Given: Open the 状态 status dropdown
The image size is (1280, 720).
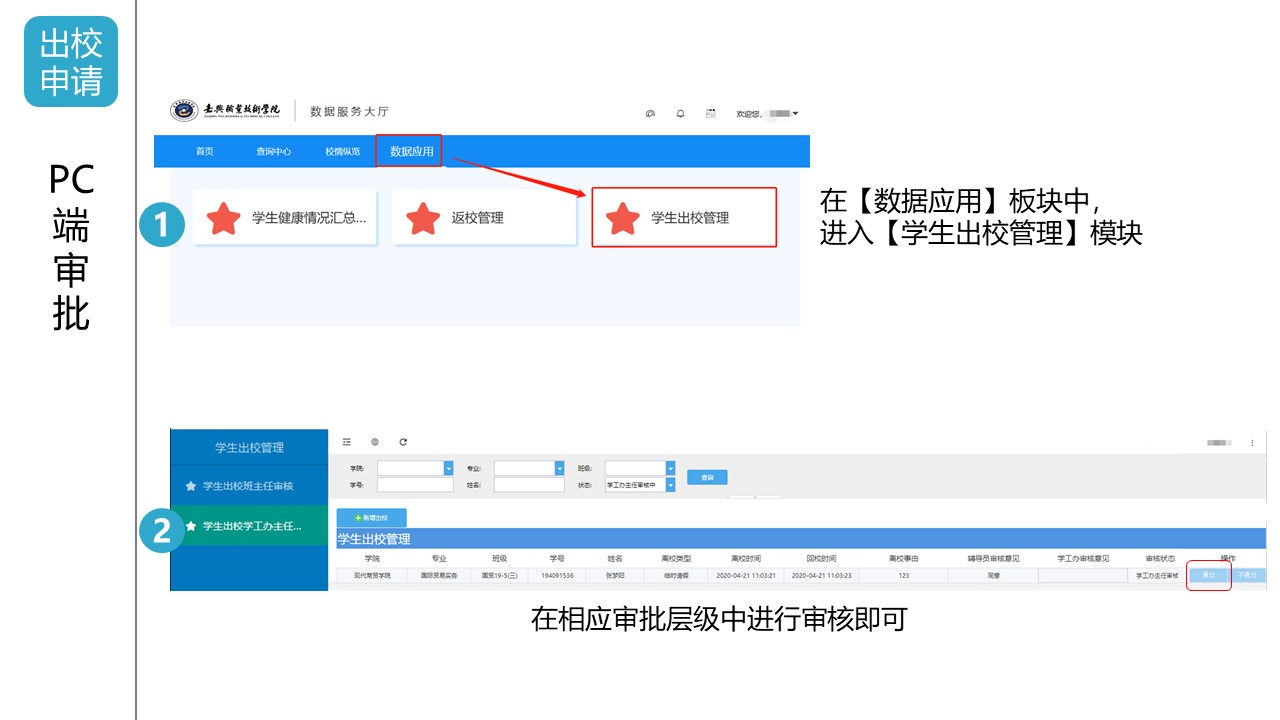Looking at the screenshot, I should click(672, 484).
